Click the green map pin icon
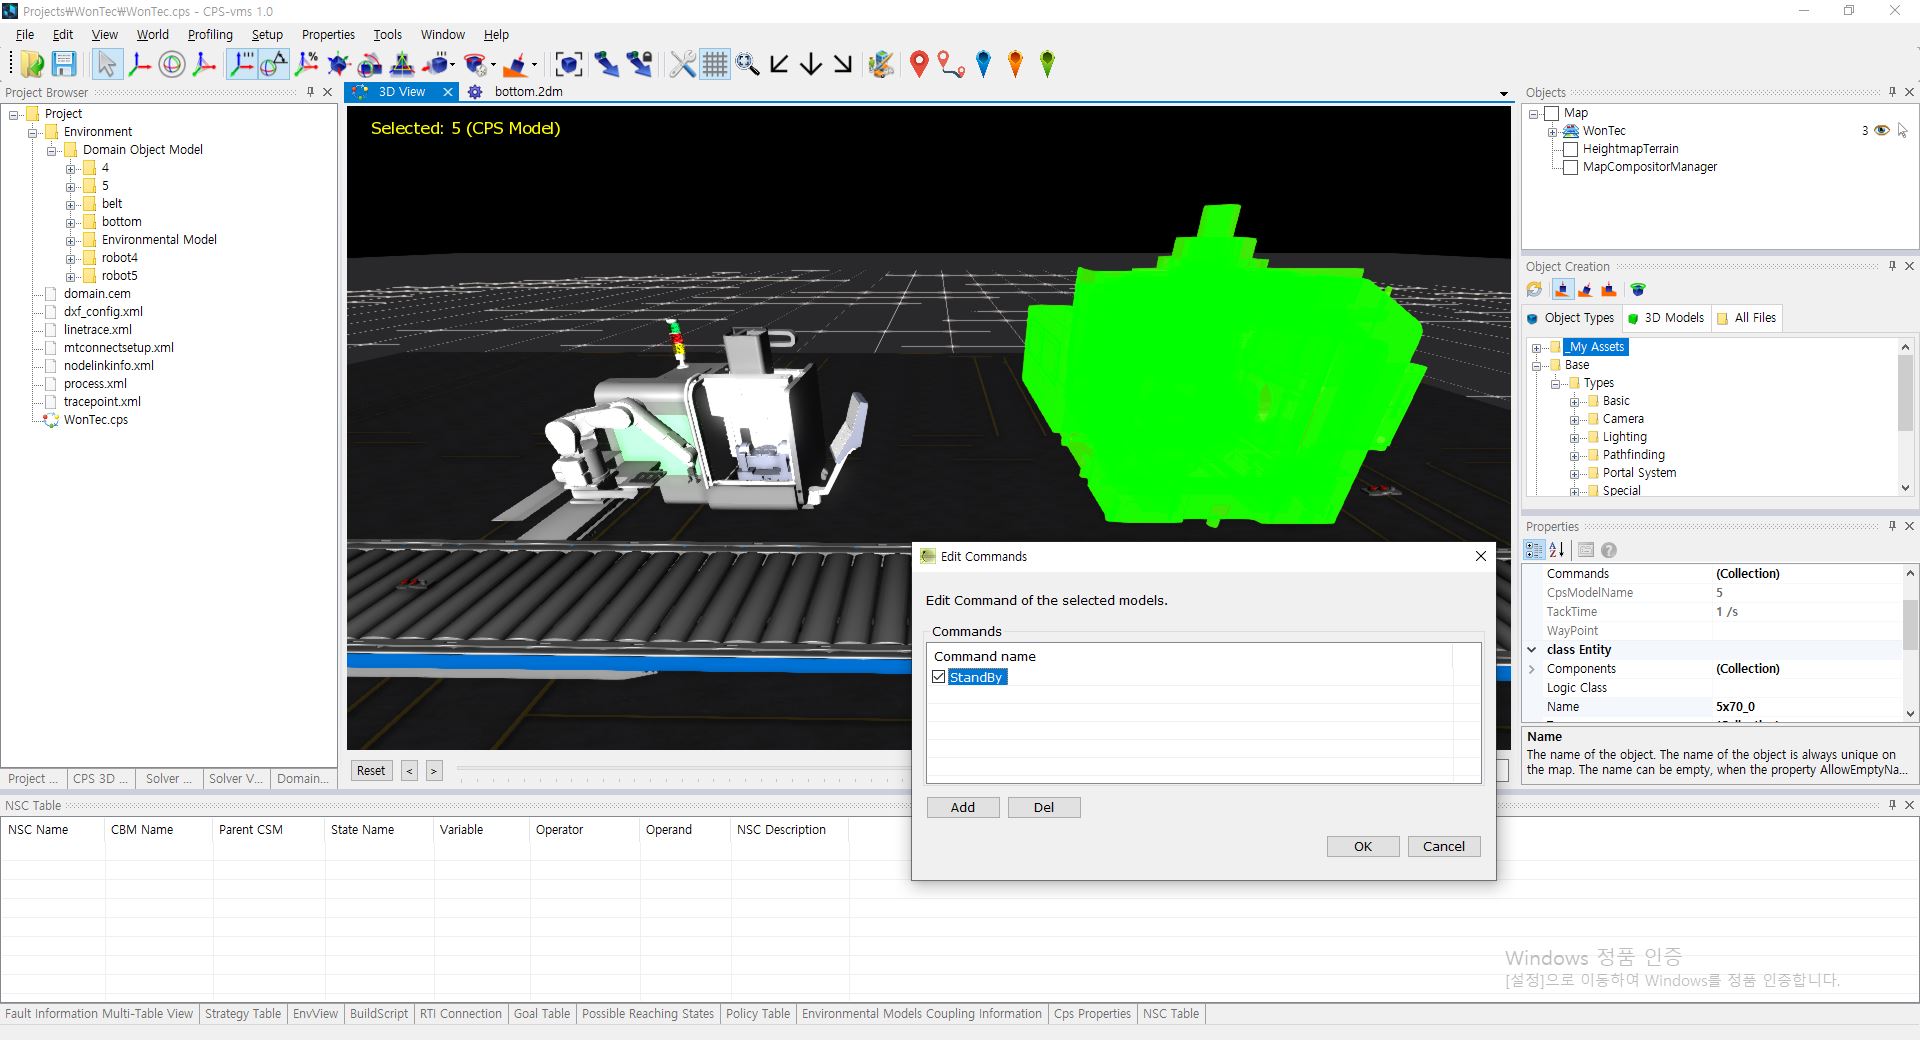This screenshot has height=1040, width=1920. 1048,64
